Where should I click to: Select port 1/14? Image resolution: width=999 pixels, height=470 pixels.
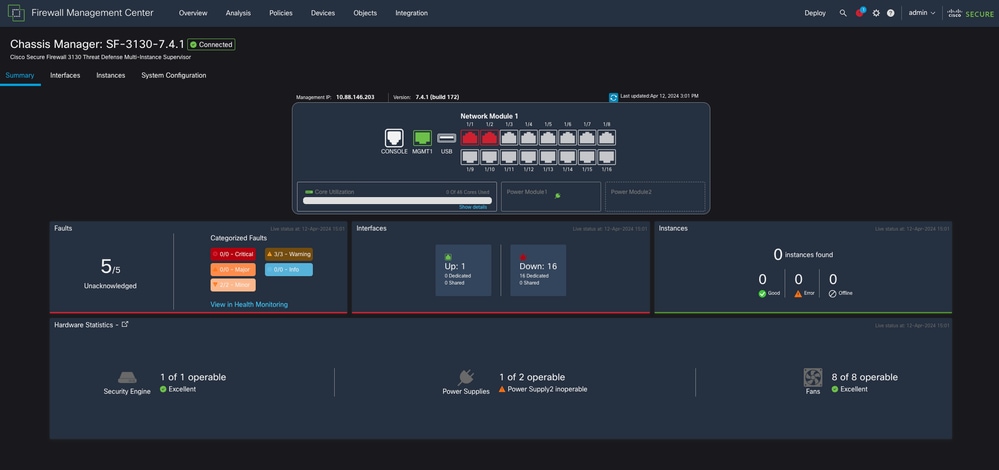[x=568, y=157]
